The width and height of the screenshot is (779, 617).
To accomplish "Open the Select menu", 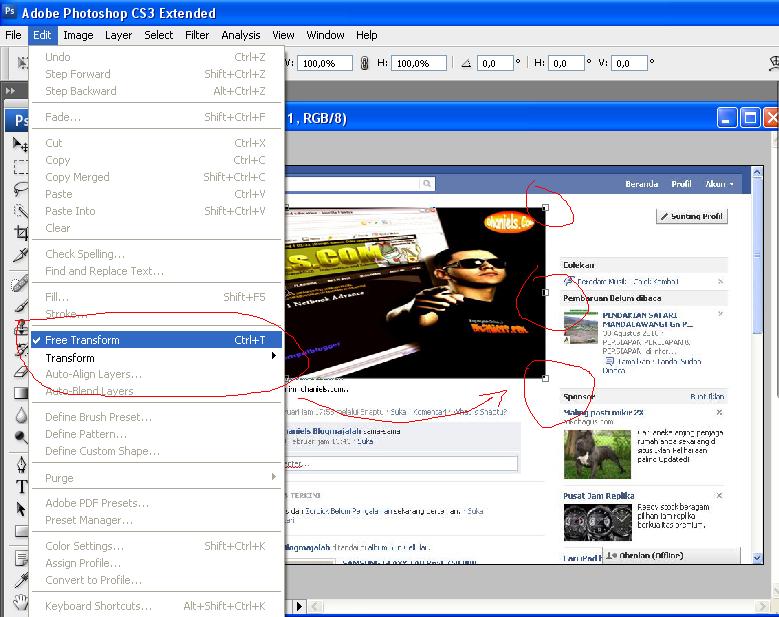I will (158, 35).
